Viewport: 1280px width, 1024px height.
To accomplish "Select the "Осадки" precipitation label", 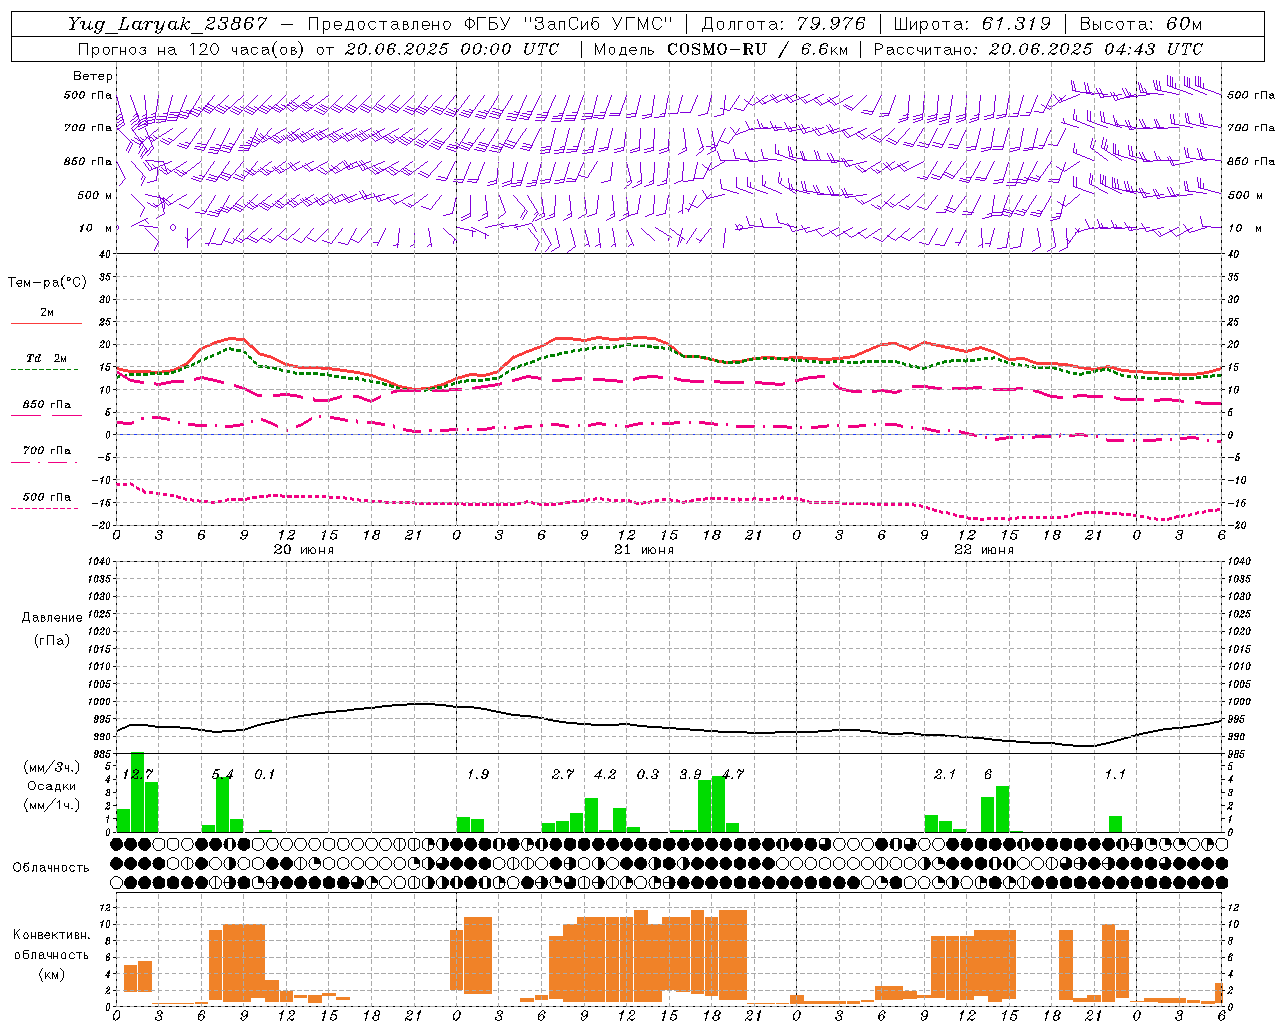I will 52,786.
